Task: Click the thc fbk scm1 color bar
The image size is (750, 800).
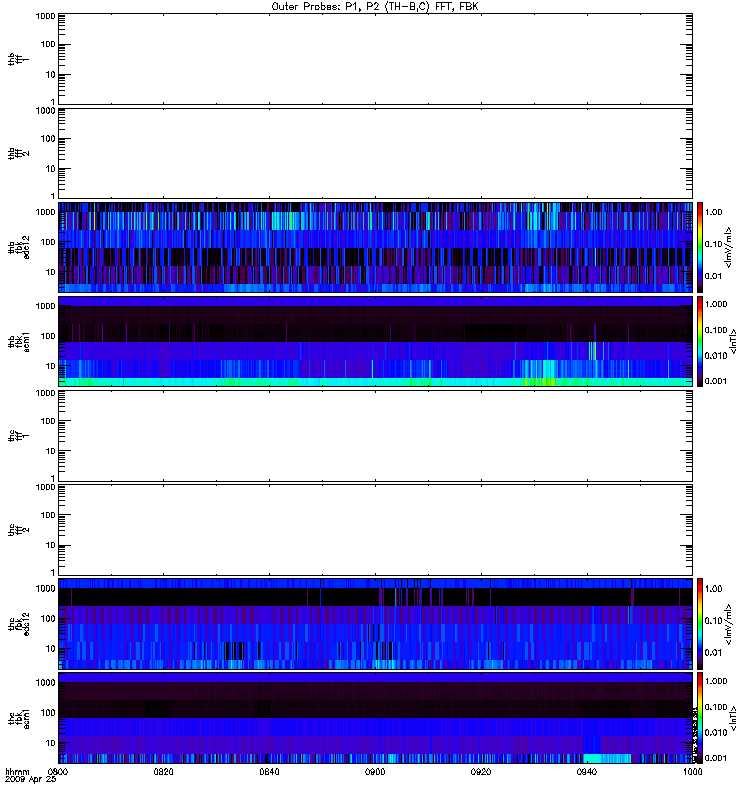Action: [700, 718]
